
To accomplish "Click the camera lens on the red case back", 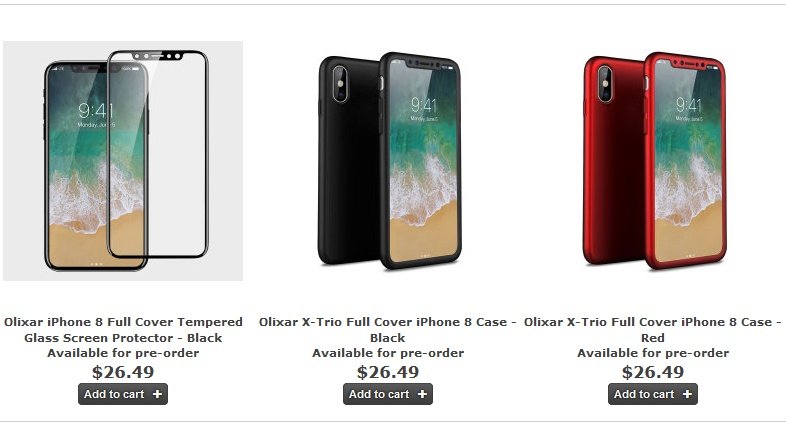I will [x=606, y=84].
